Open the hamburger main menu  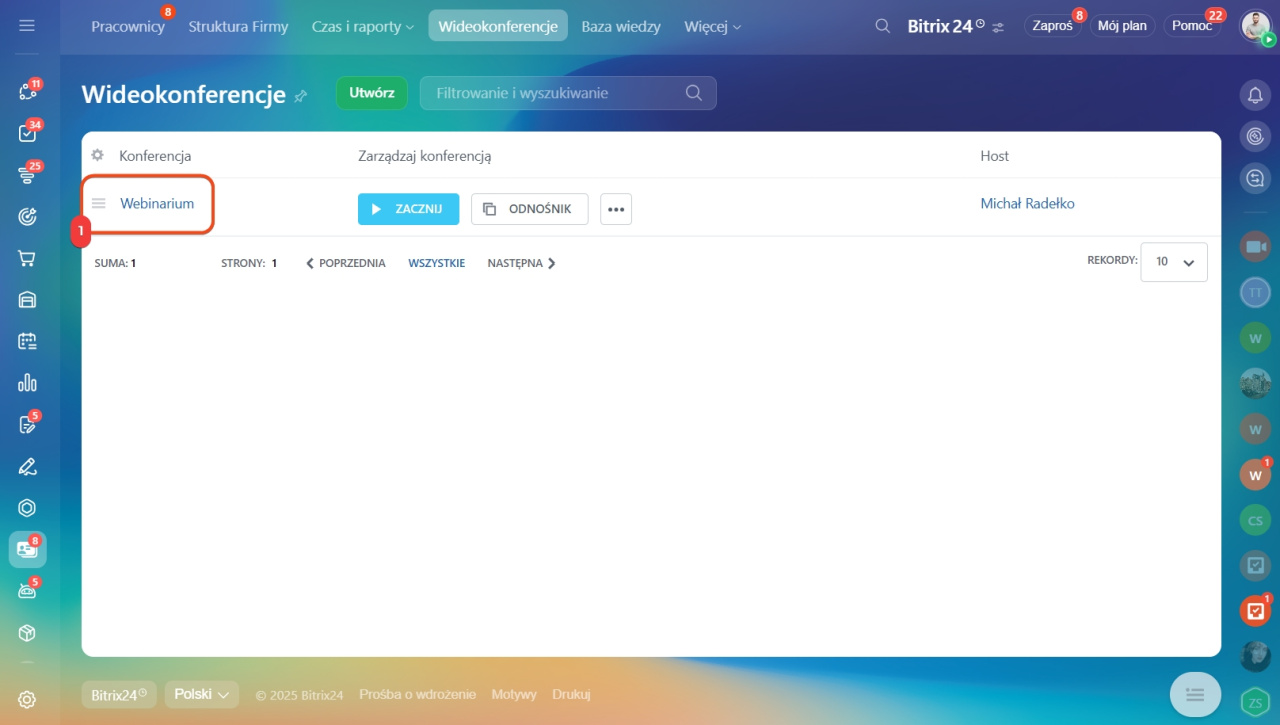[x=27, y=25]
